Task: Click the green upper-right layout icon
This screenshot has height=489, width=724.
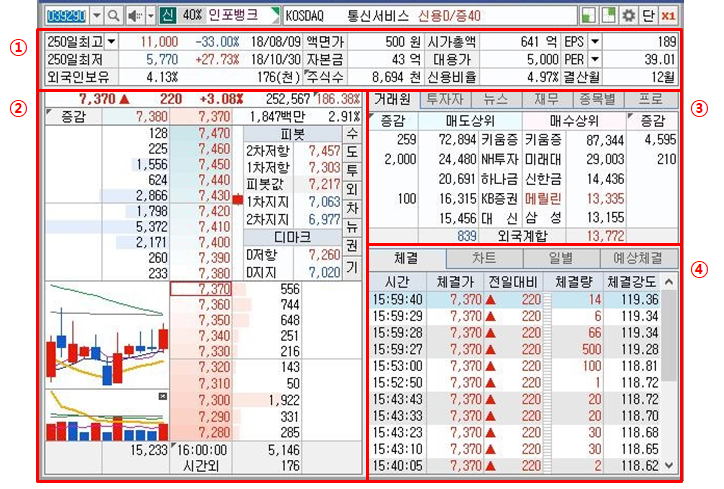Action: pos(609,16)
